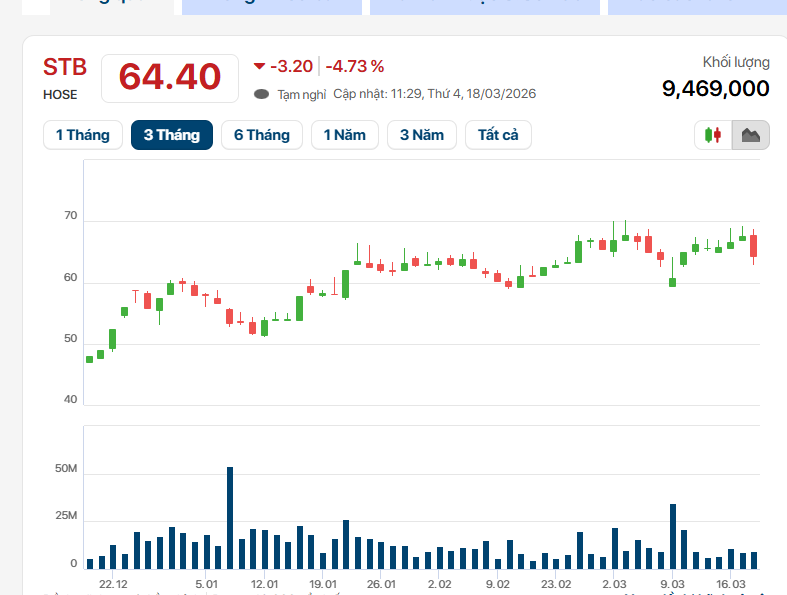Click the -3.20 price change value
This screenshot has height=595, width=787.
click(291, 66)
